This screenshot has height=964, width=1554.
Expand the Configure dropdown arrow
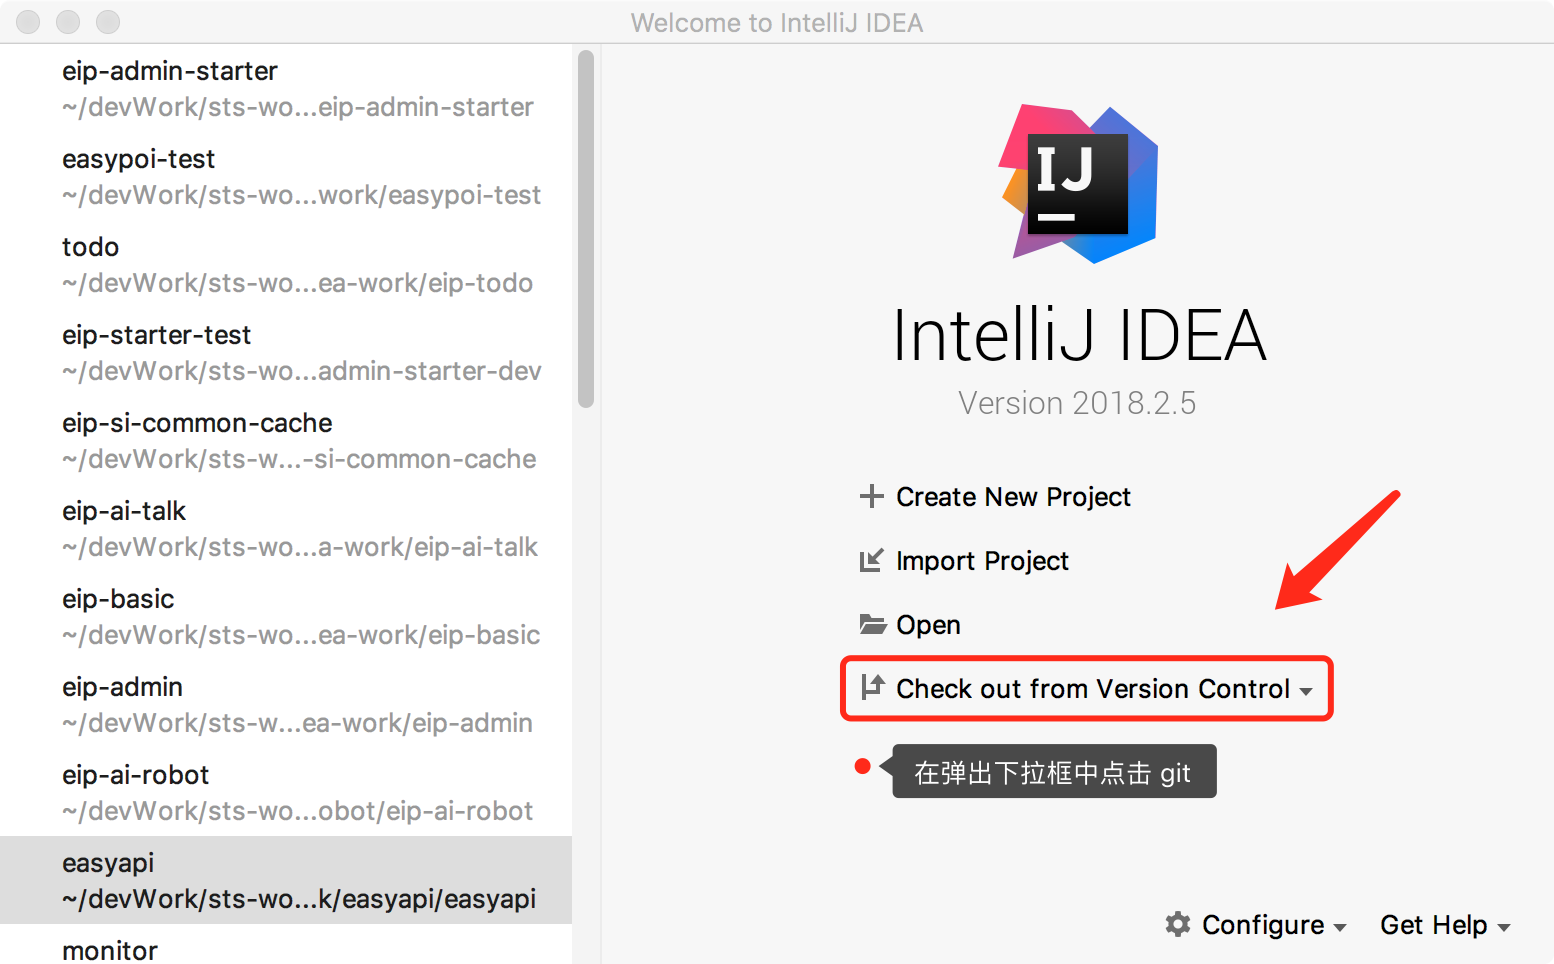coord(1340,928)
